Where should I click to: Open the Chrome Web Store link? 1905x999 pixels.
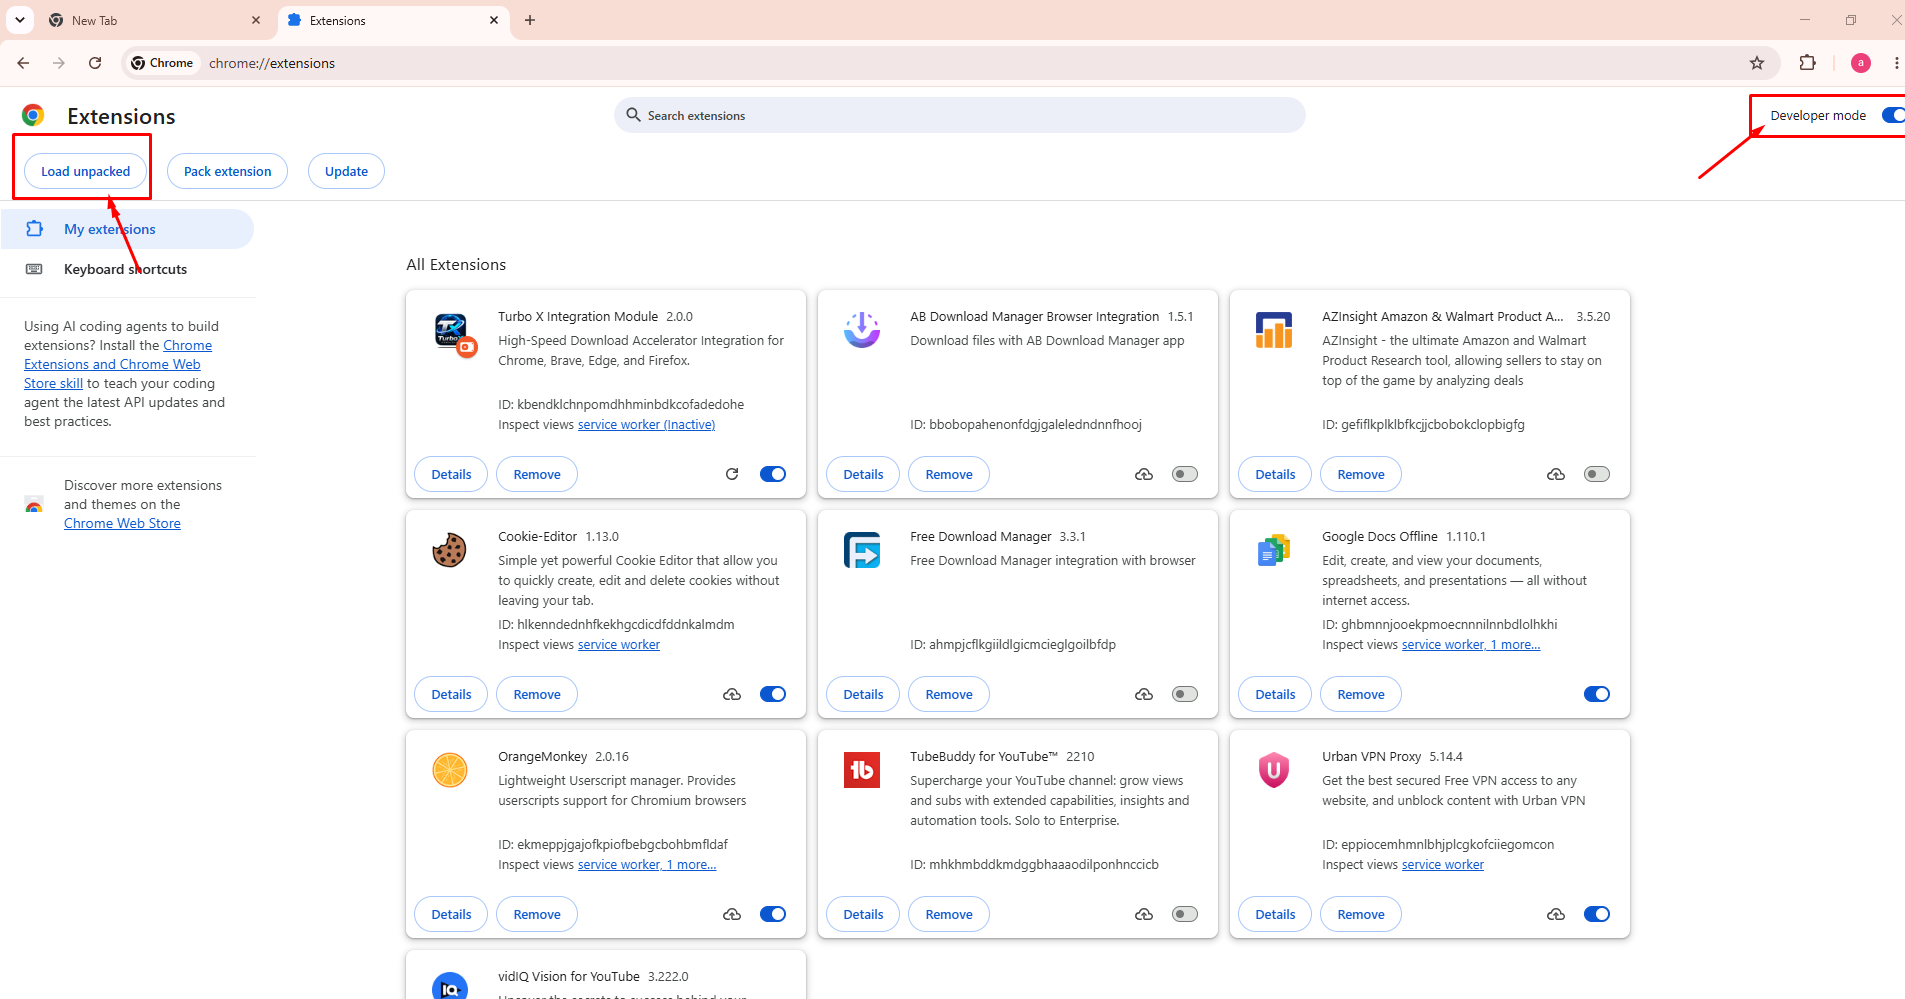pyautogui.click(x=122, y=523)
